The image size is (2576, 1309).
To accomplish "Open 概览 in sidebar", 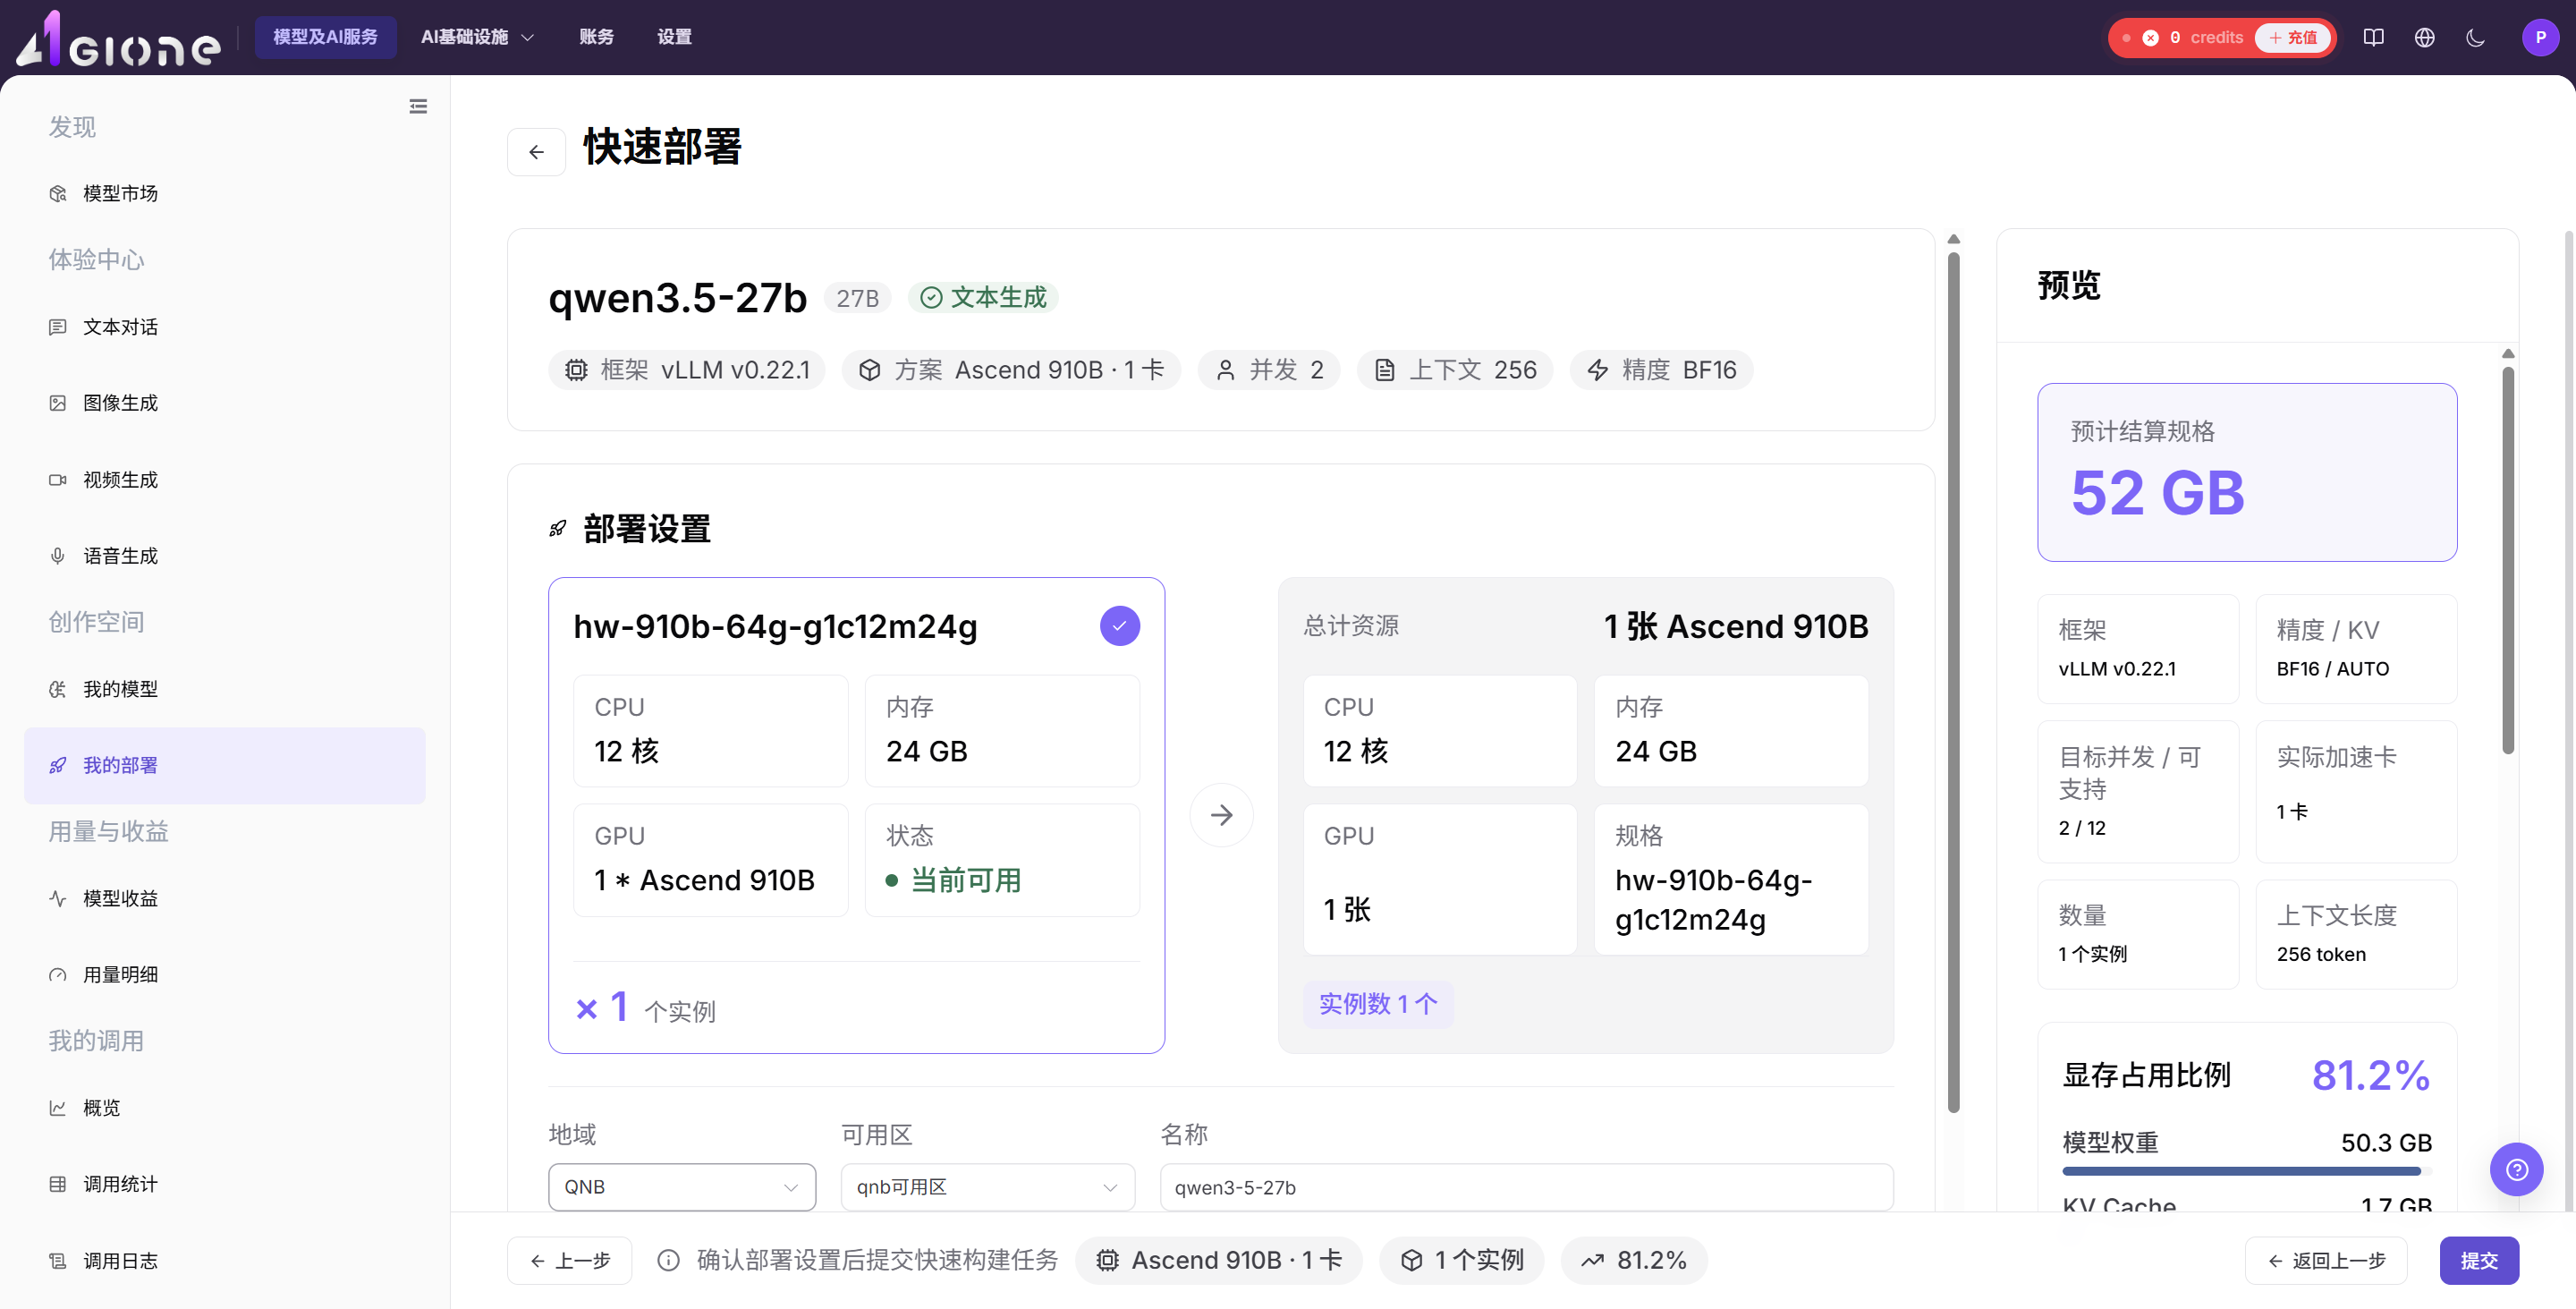I will (x=225, y=1107).
